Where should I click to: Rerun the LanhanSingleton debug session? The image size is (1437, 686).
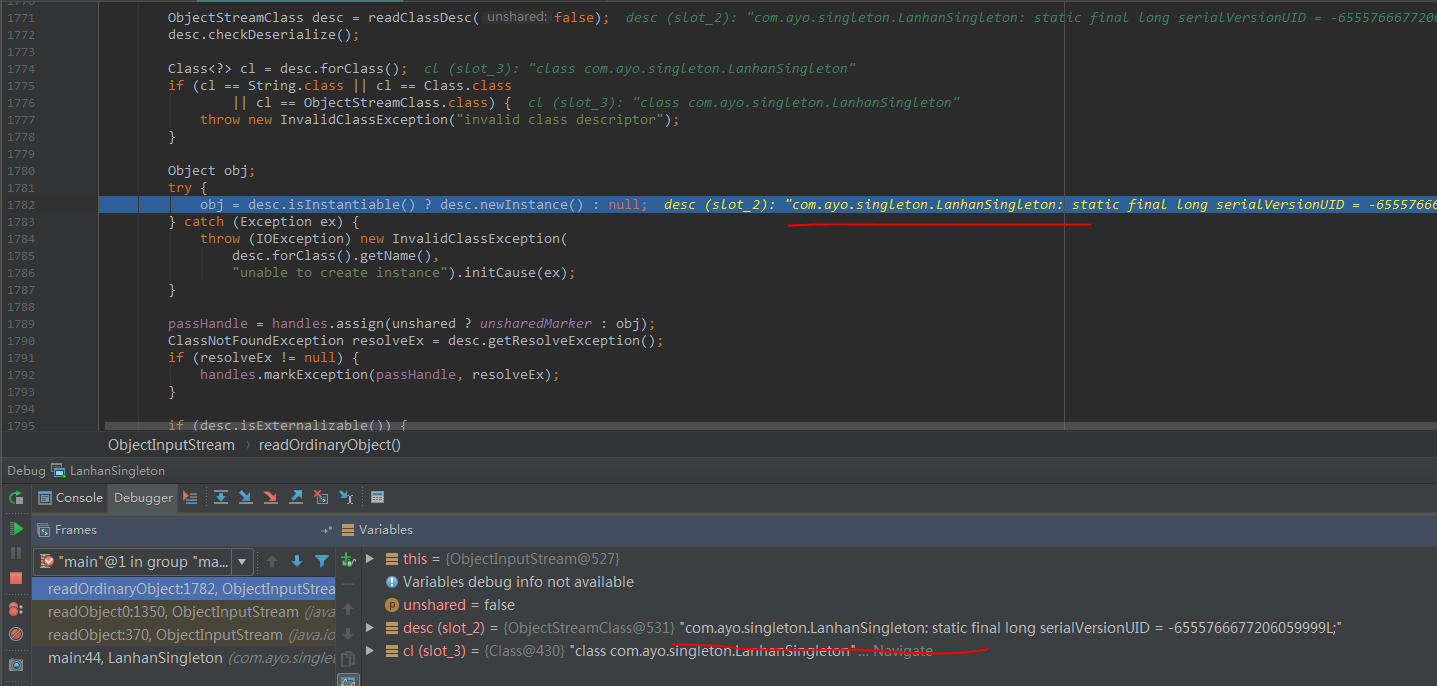tap(16, 498)
